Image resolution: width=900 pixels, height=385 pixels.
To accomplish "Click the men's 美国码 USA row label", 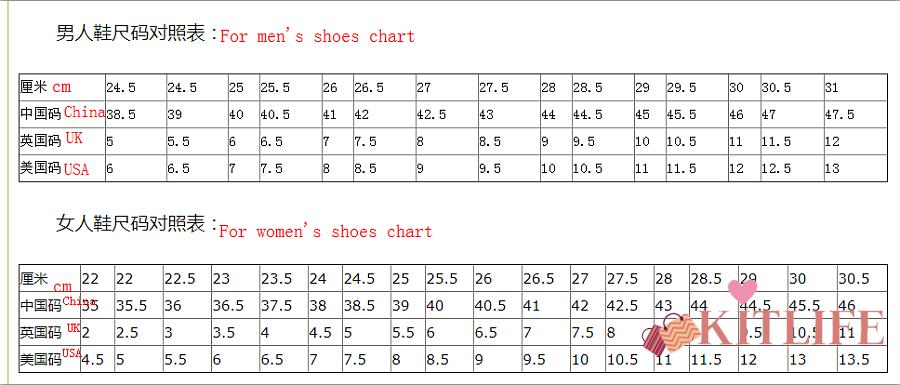I will (x=63, y=168).
